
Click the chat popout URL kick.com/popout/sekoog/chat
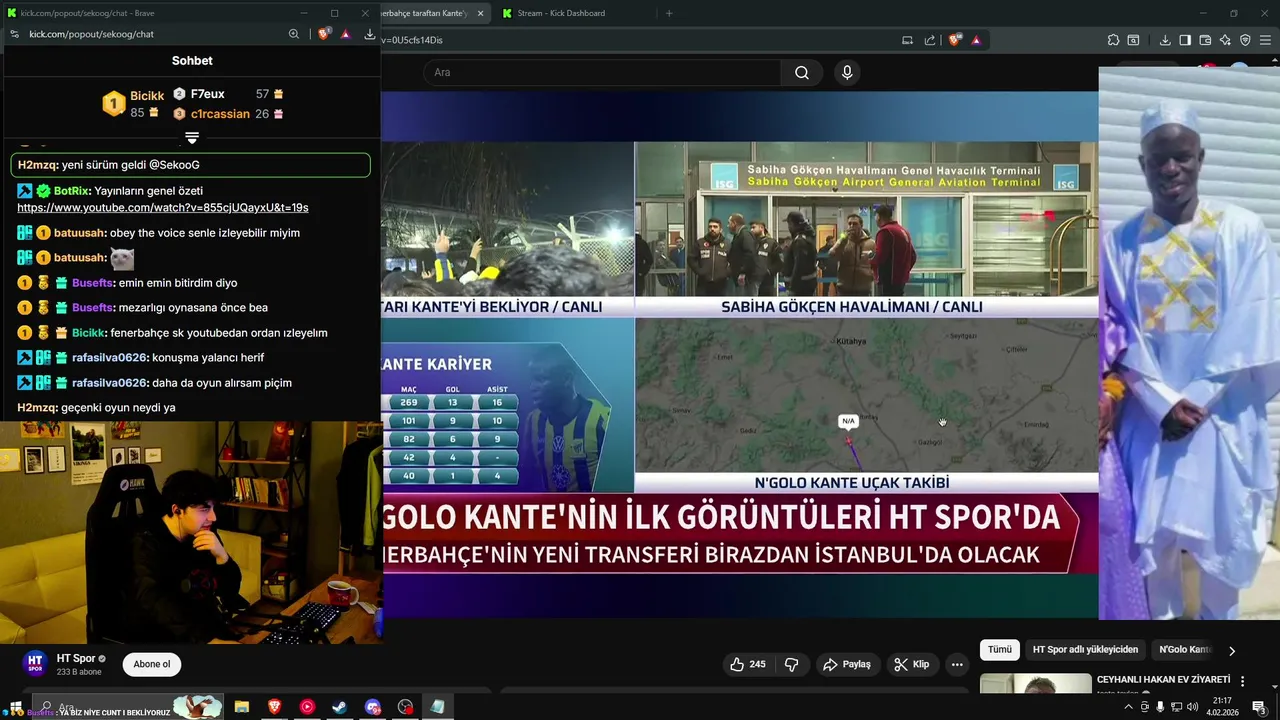point(91,34)
